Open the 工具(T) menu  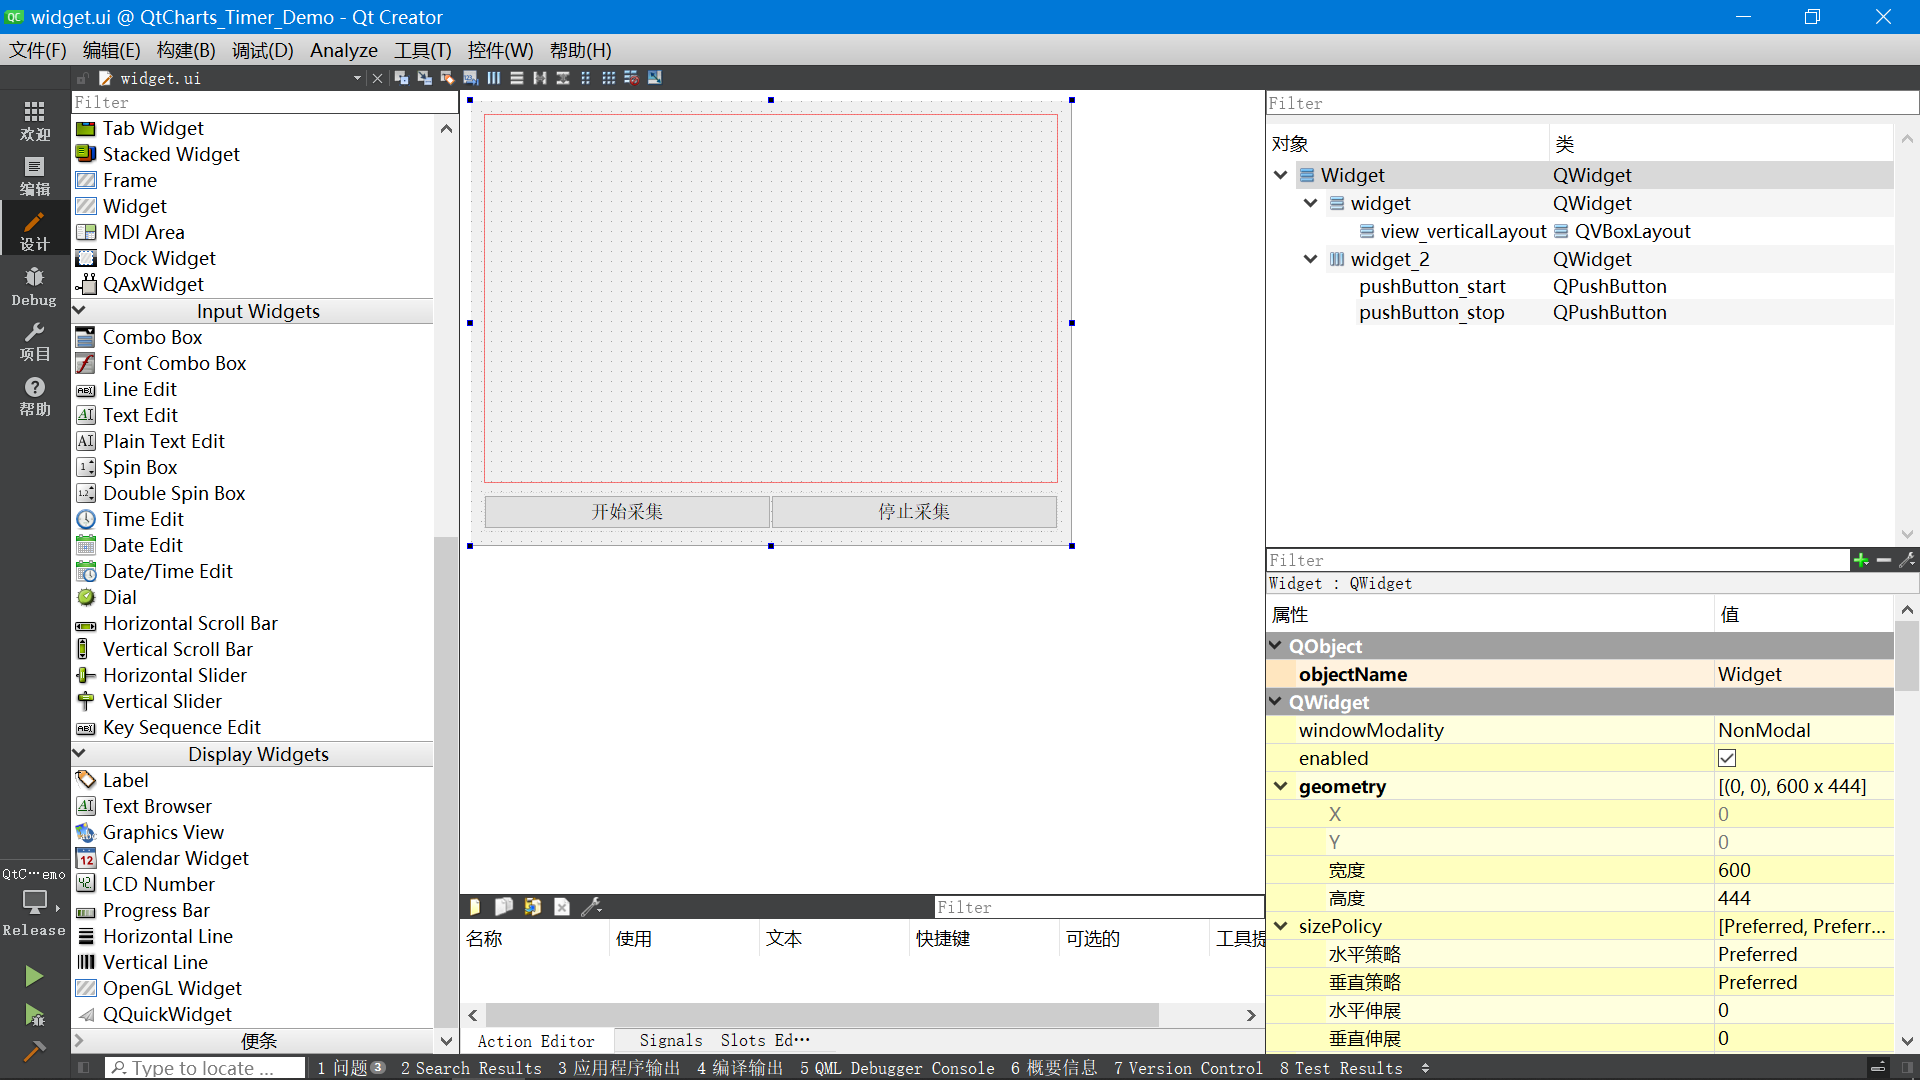click(x=421, y=50)
